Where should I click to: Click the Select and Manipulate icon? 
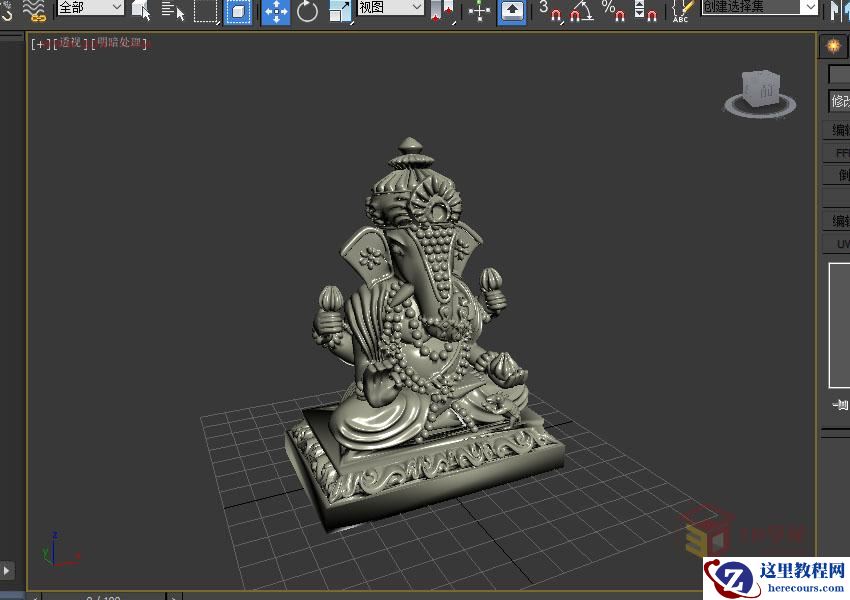(479, 12)
